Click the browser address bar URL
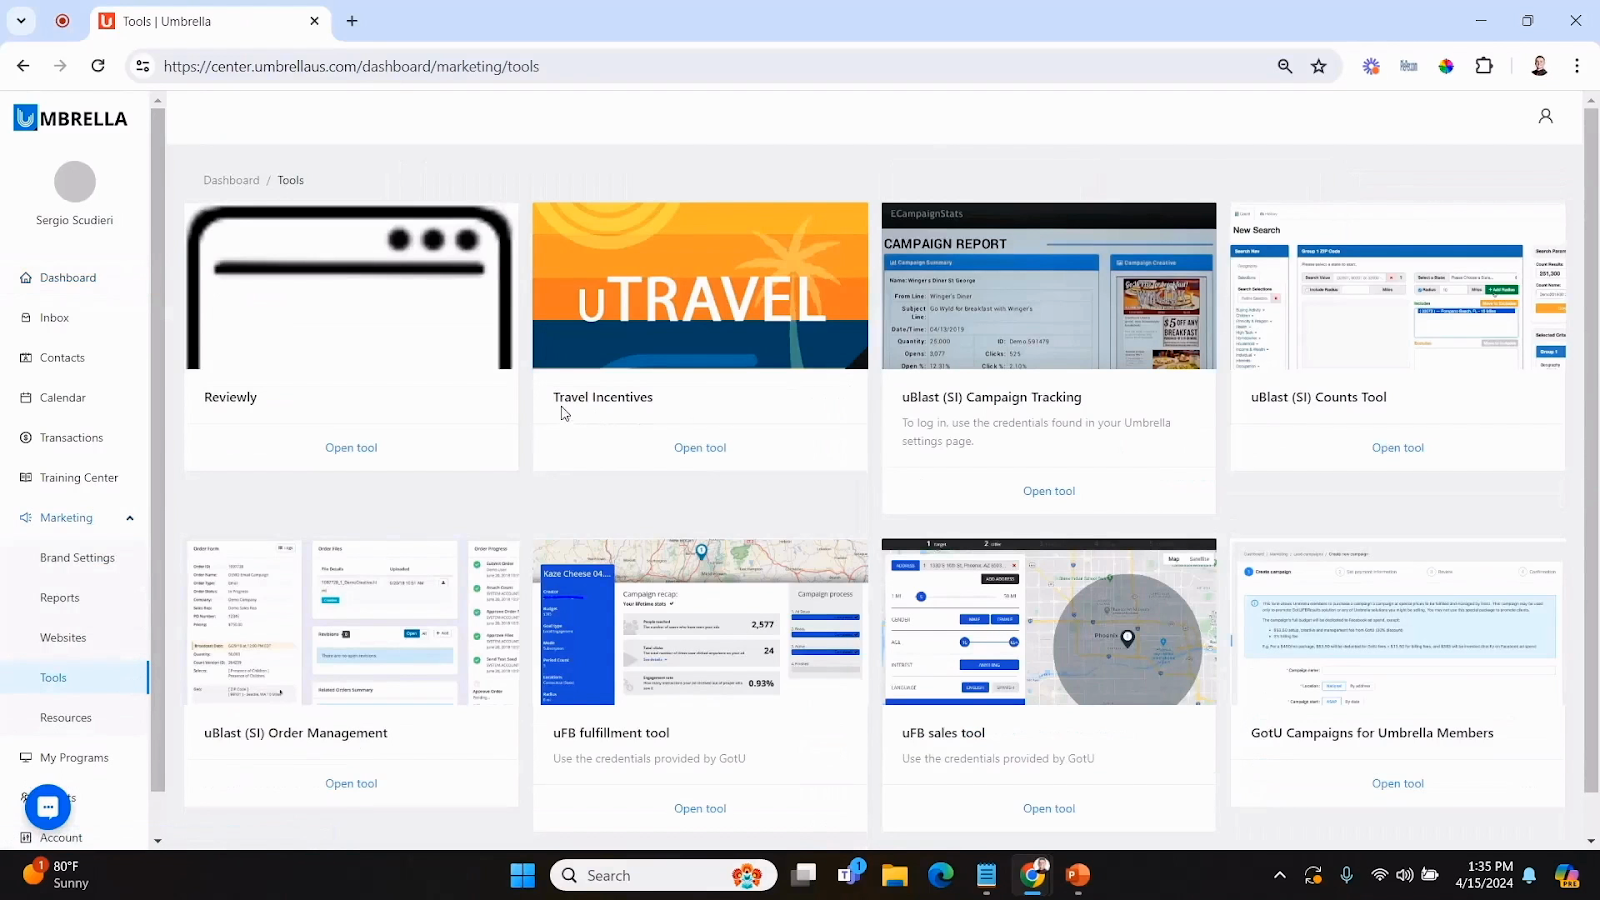The height and width of the screenshot is (900, 1600). click(351, 66)
